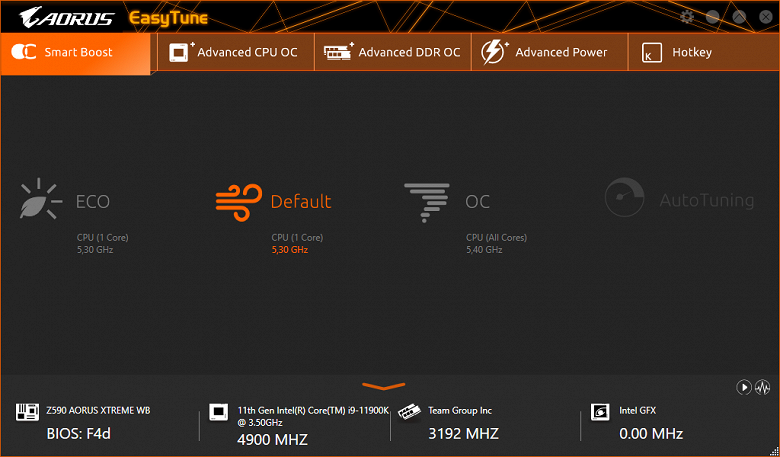Click the AORUS logo in title bar

pos(67,17)
